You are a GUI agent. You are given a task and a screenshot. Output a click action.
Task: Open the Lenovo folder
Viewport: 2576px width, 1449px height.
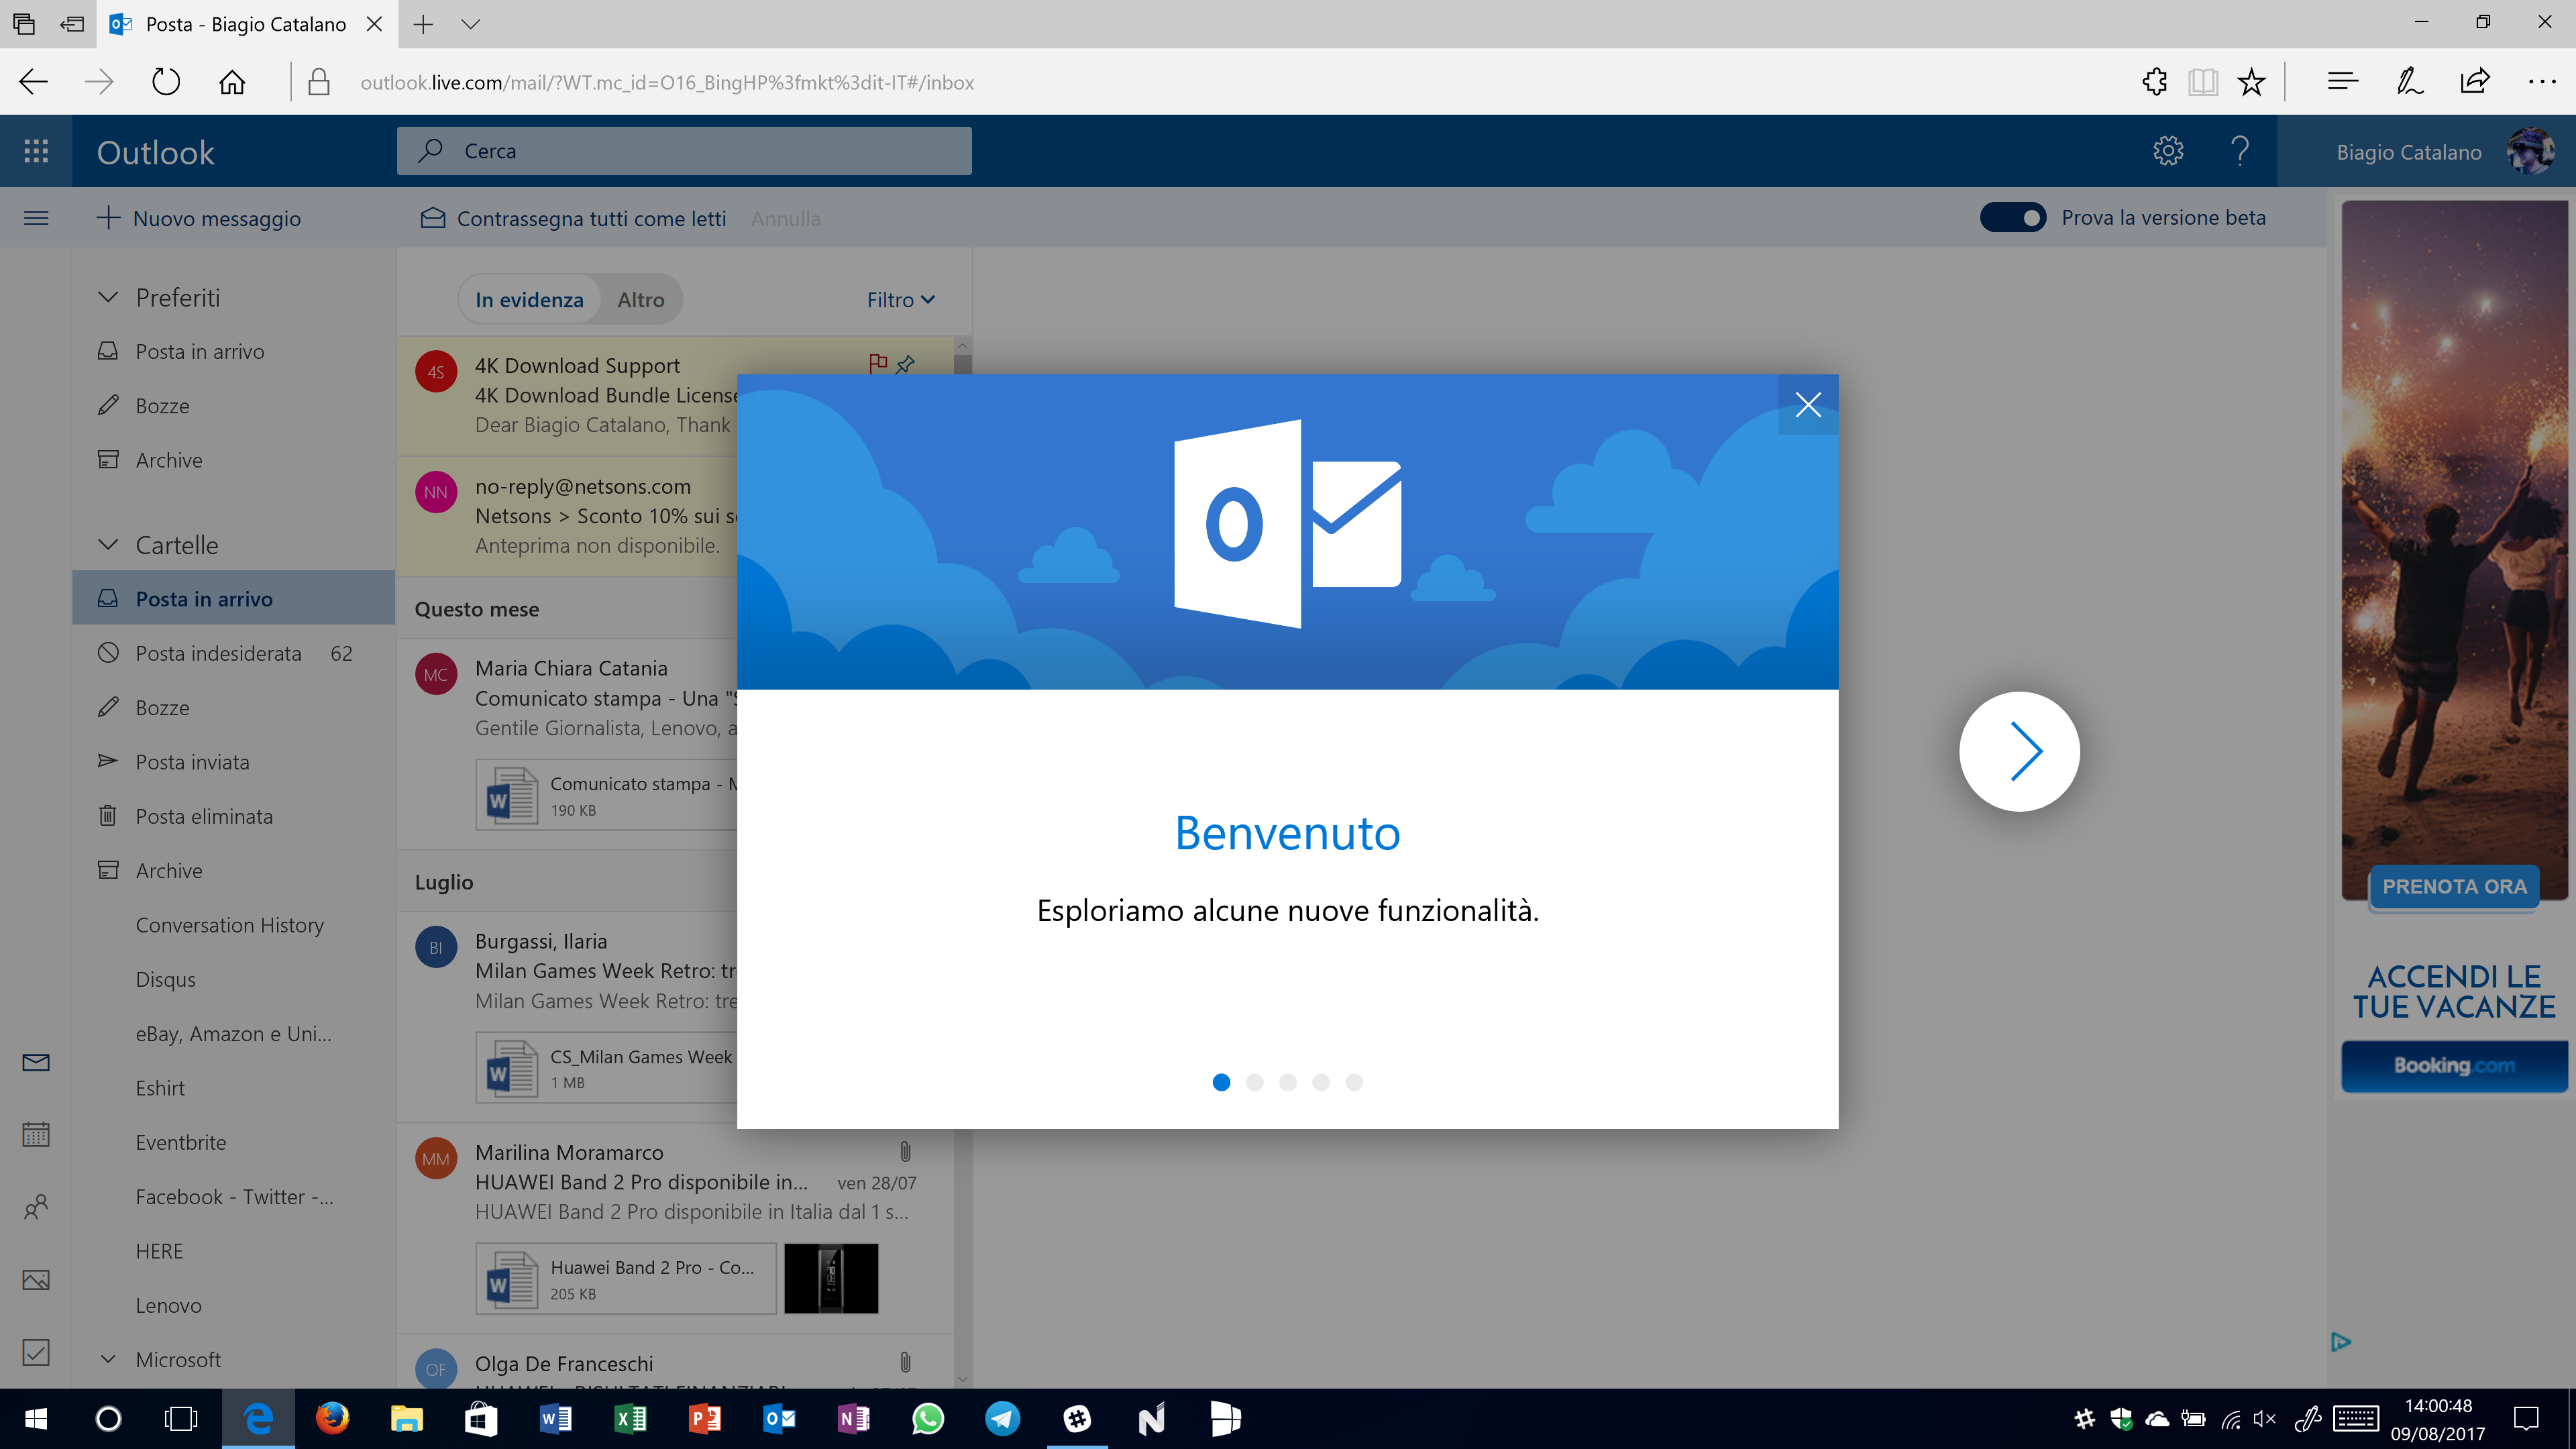point(234,1305)
